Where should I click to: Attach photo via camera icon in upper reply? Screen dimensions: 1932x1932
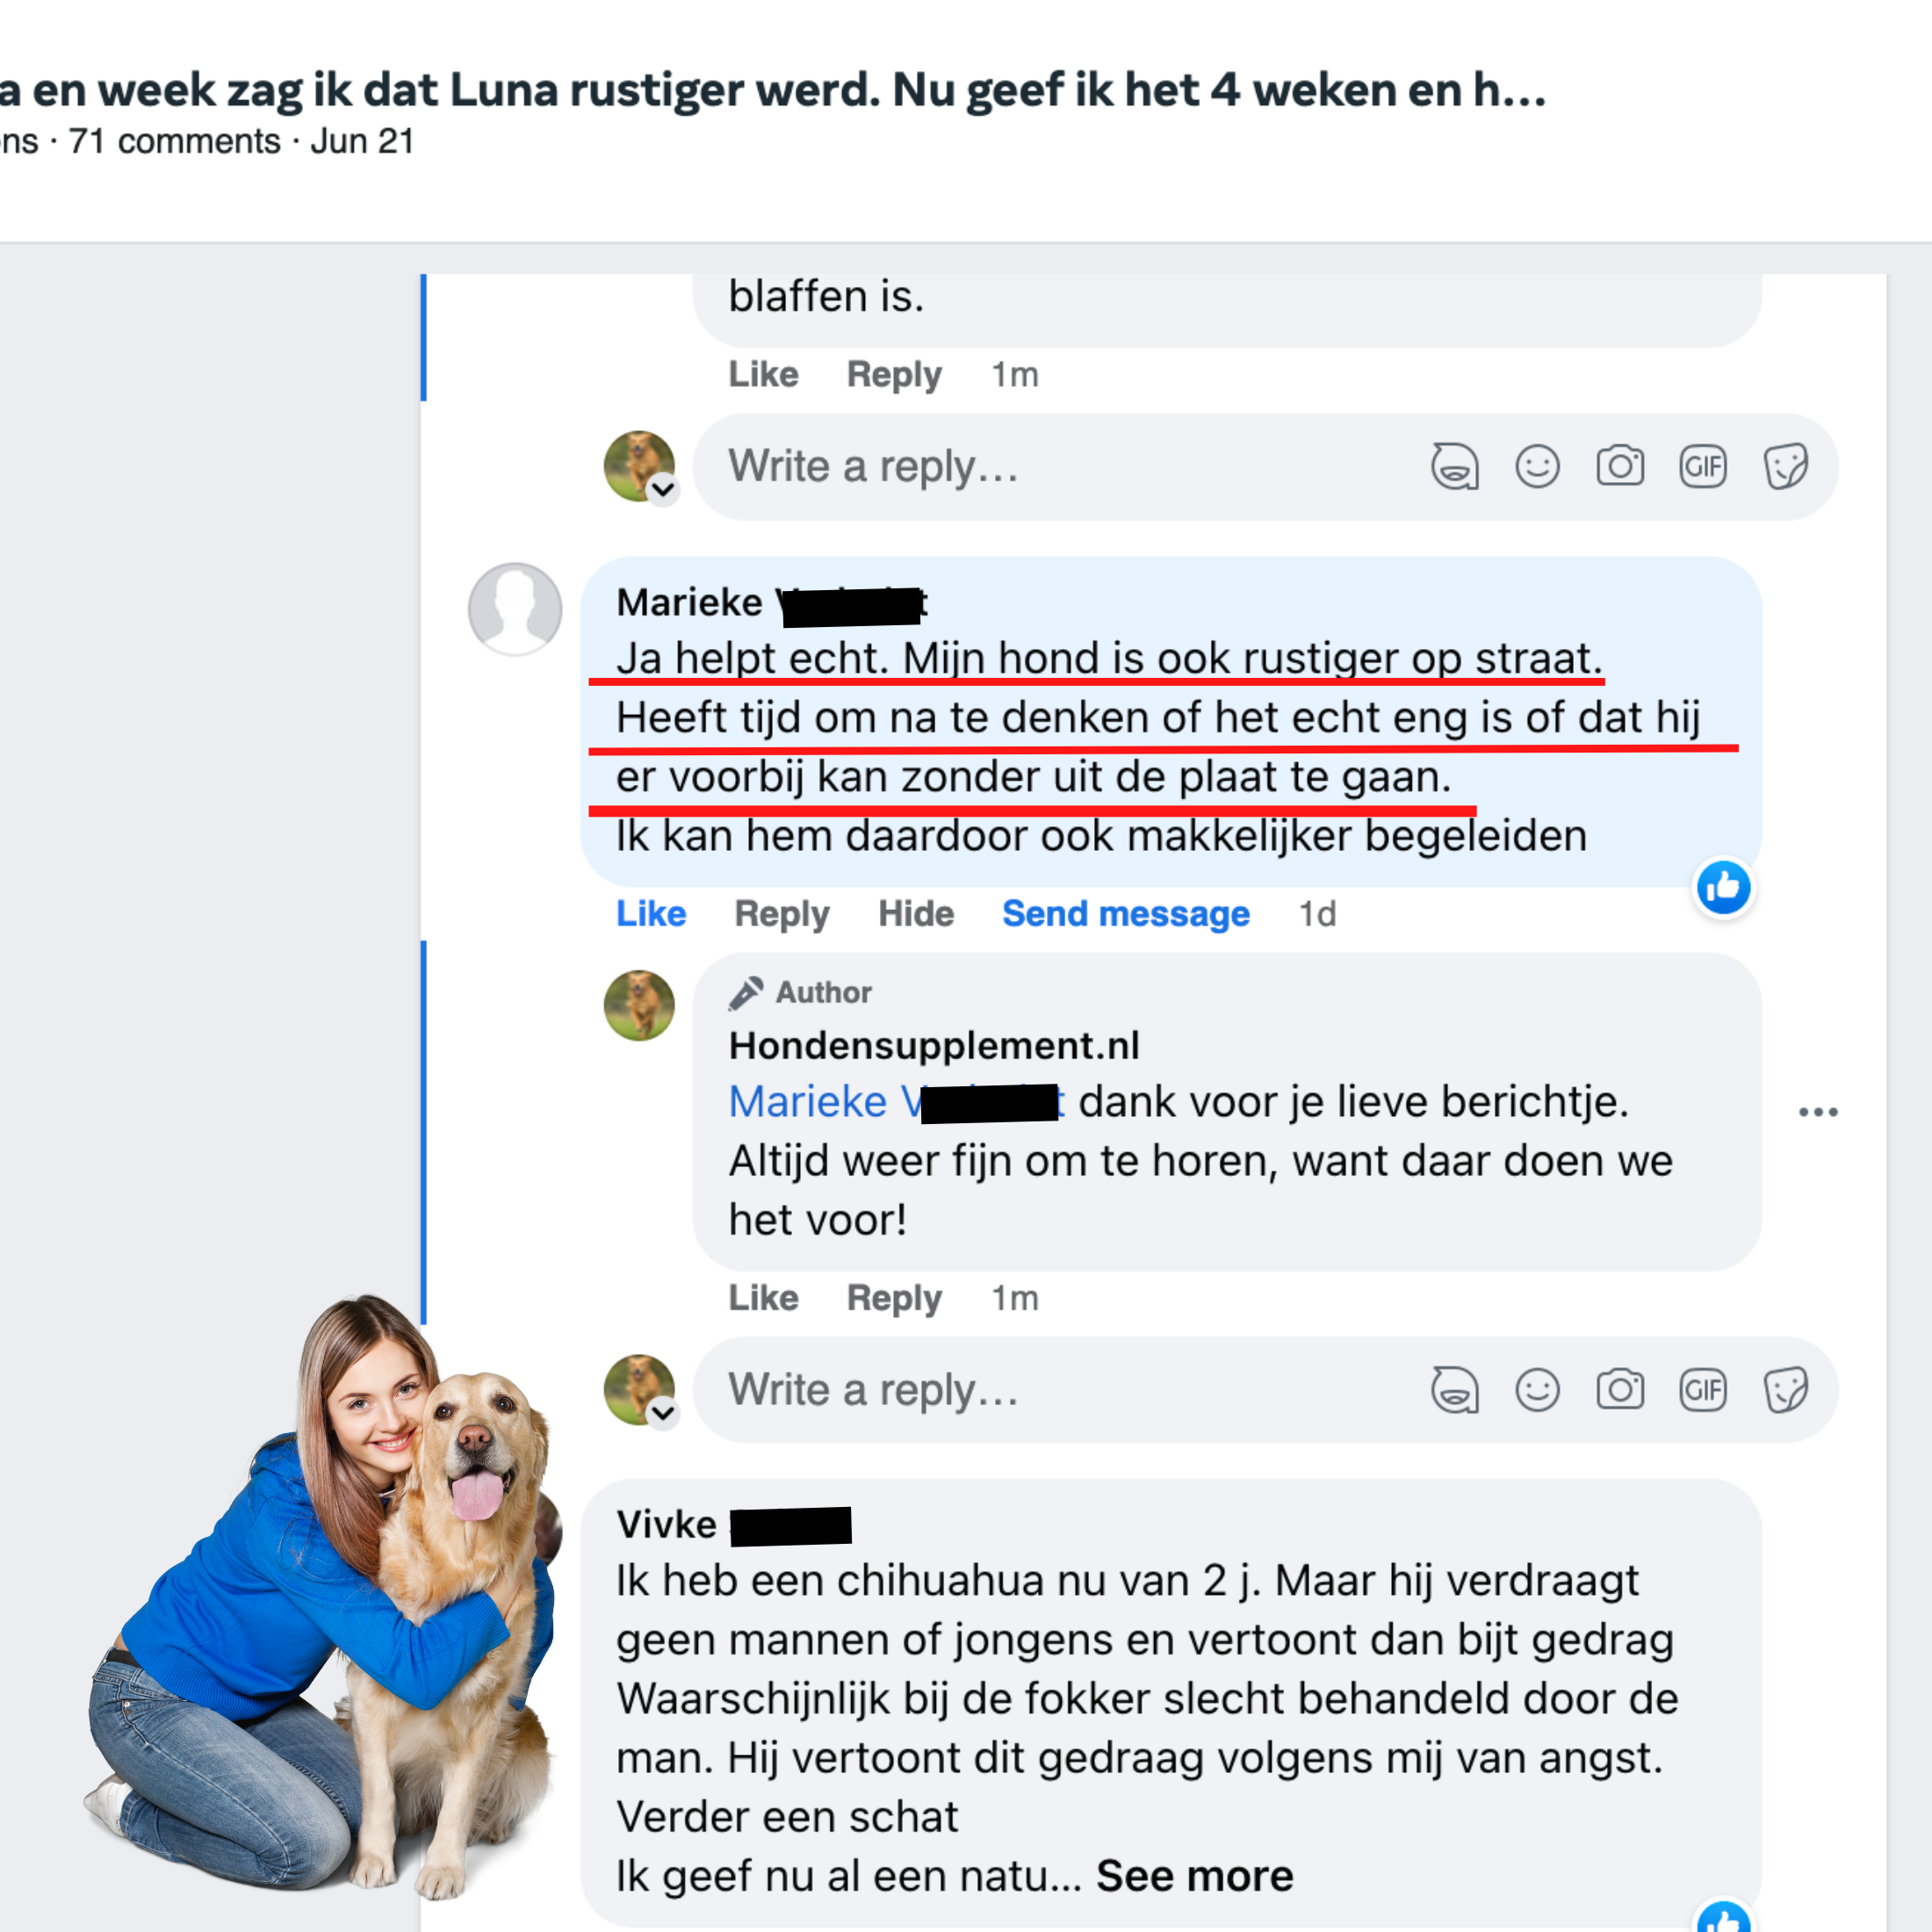pyautogui.click(x=1620, y=467)
